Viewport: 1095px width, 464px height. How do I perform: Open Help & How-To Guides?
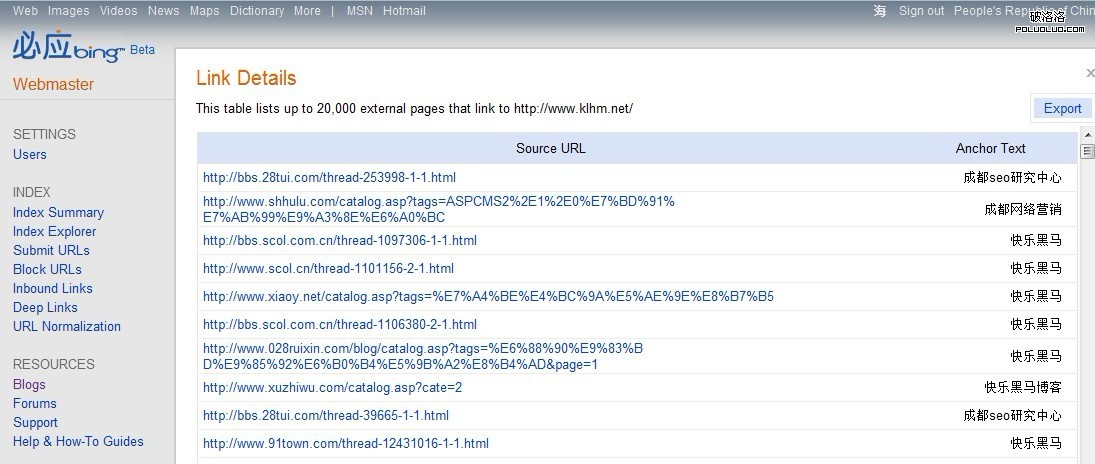[78, 441]
